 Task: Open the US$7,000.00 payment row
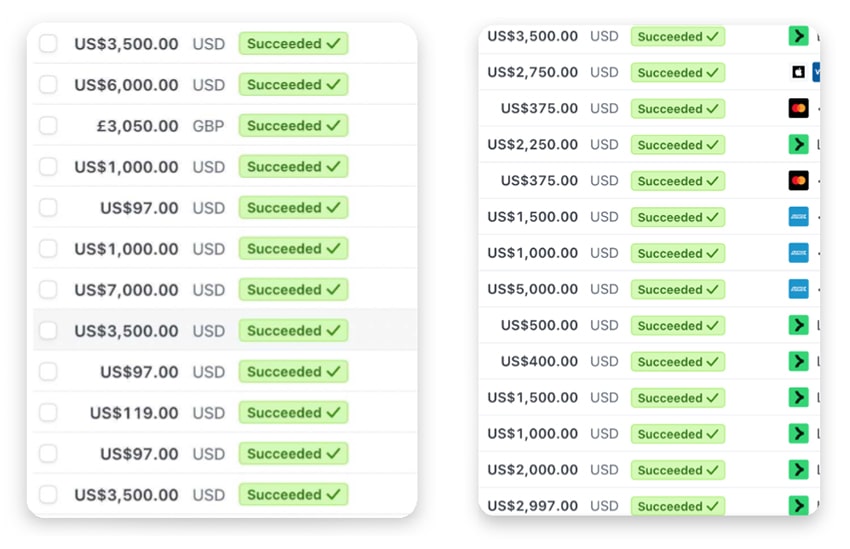(225, 289)
